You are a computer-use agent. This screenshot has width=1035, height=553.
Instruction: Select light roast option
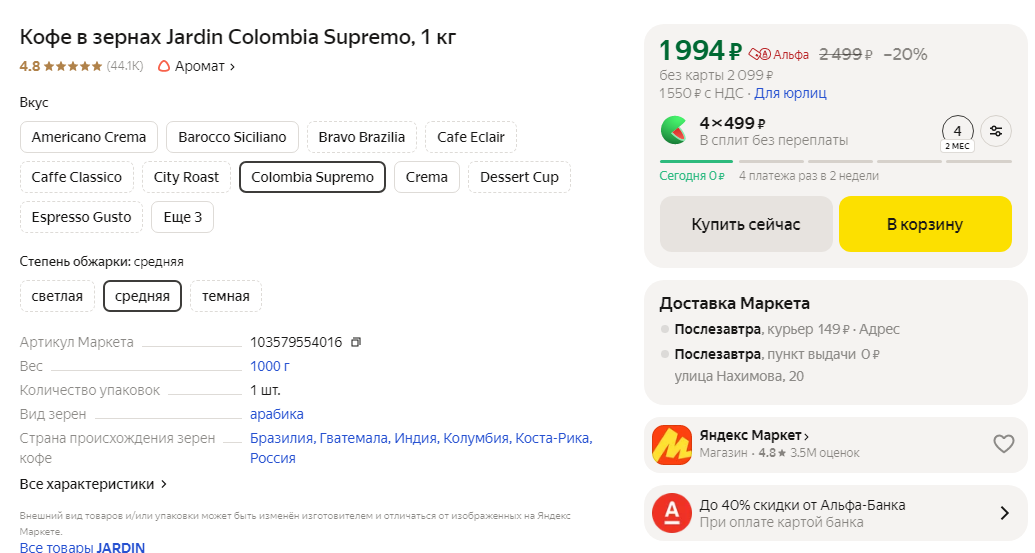pos(57,296)
